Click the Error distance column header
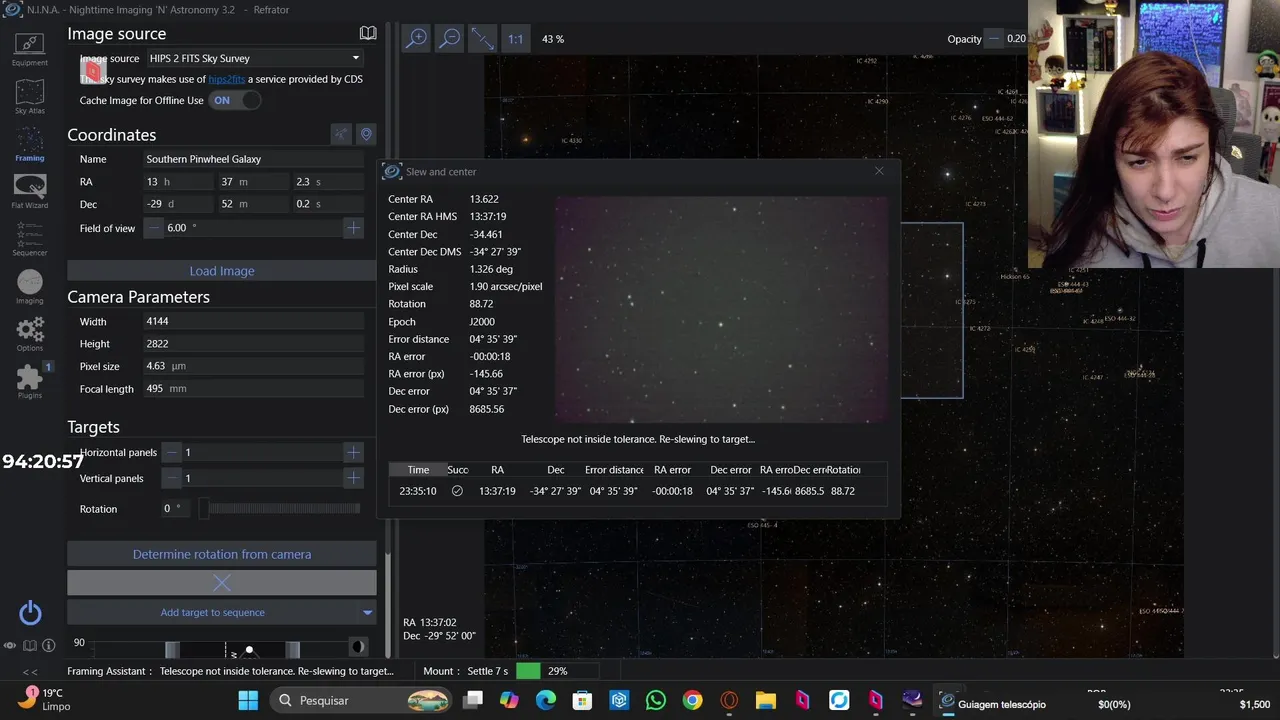Viewport: 1280px width, 720px height. tap(614, 470)
